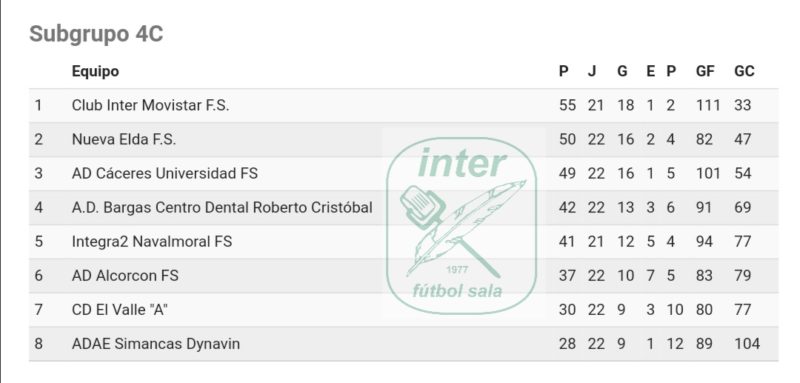Select the Club Inter Movistar F.S. team name
Viewport: 800px width, 383px height.
[151, 105]
